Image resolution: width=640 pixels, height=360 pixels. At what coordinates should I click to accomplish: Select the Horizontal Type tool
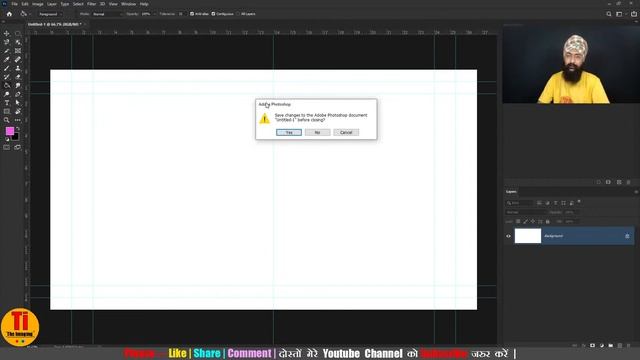pos(7,102)
